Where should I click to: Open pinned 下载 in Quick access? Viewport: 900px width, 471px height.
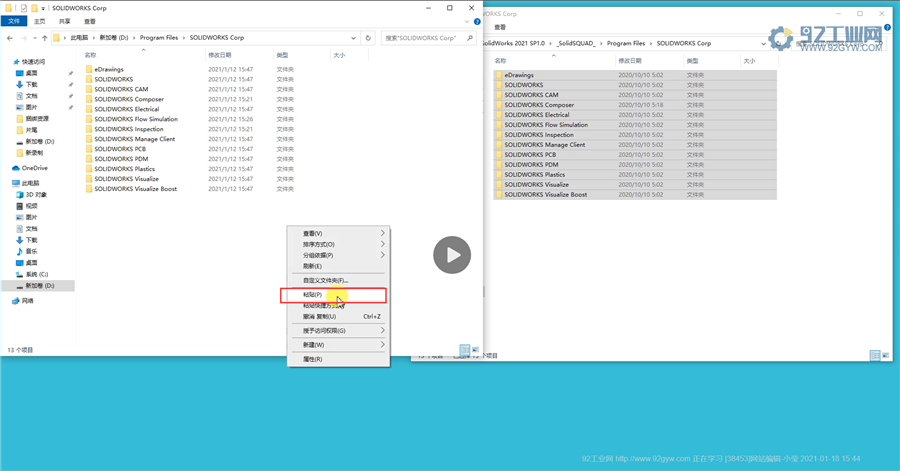(x=31, y=84)
